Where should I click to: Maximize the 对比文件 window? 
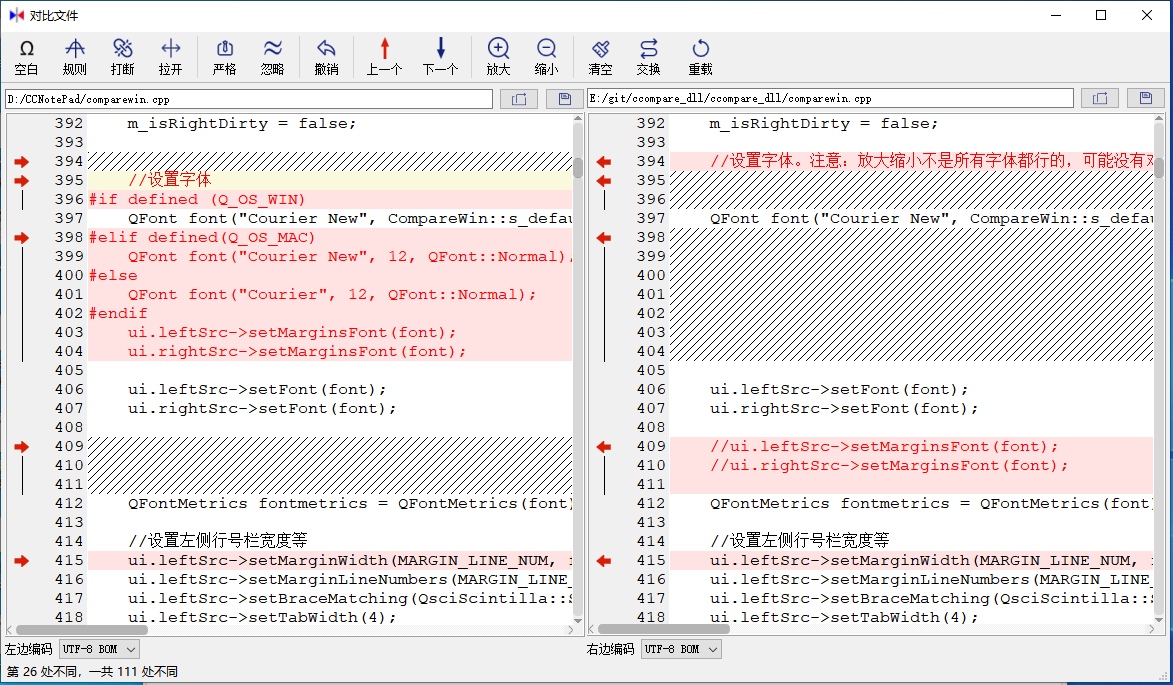[1101, 15]
